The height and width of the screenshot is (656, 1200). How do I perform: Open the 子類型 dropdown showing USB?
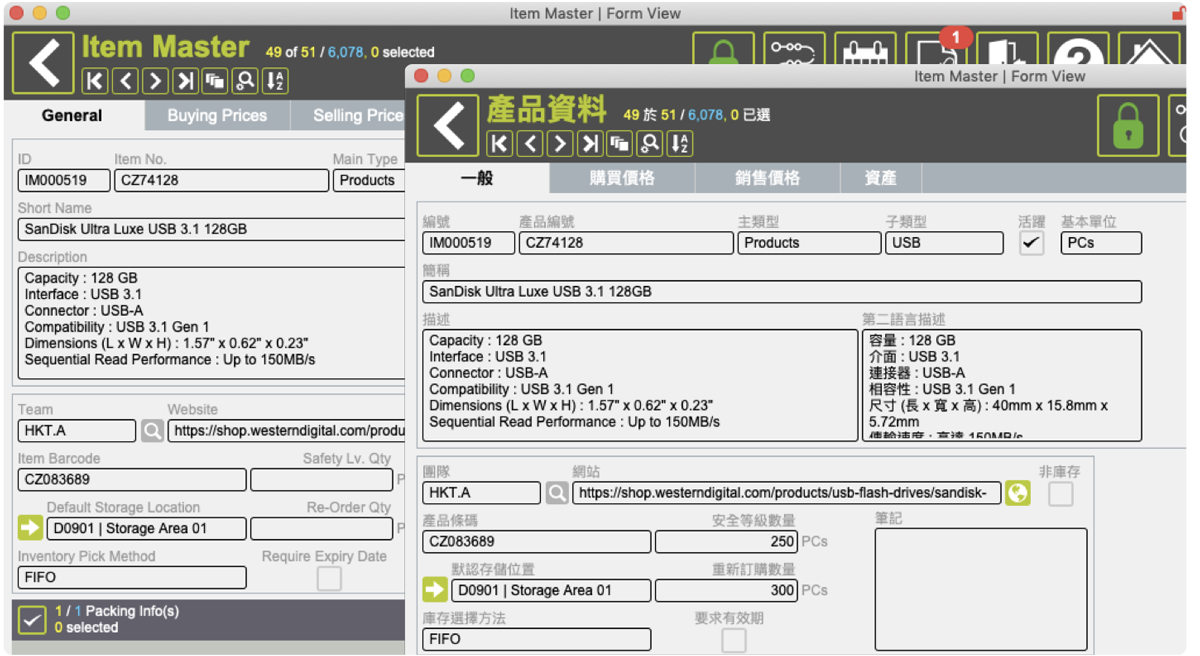point(943,243)
